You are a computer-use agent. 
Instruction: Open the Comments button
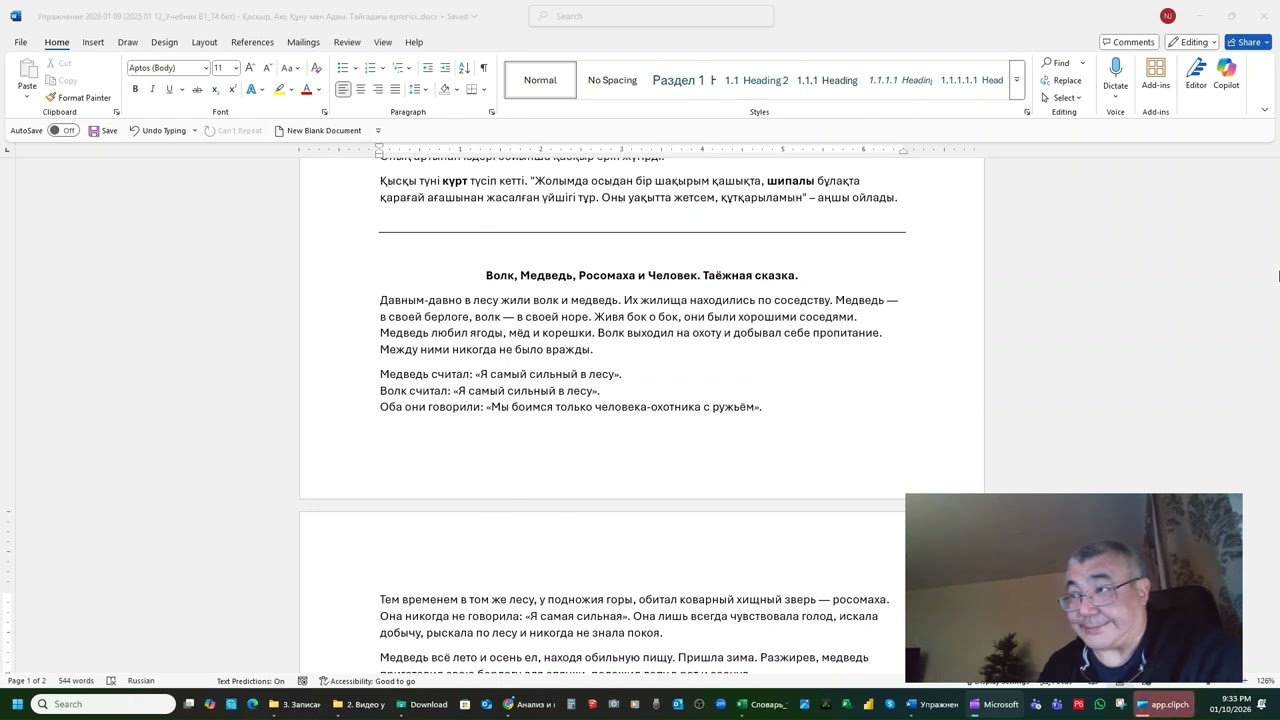click(x=1128, y=42)
